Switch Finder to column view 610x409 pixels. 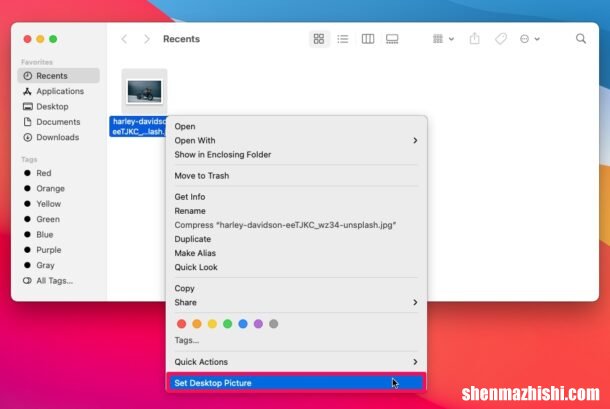(x=368, y=39)
